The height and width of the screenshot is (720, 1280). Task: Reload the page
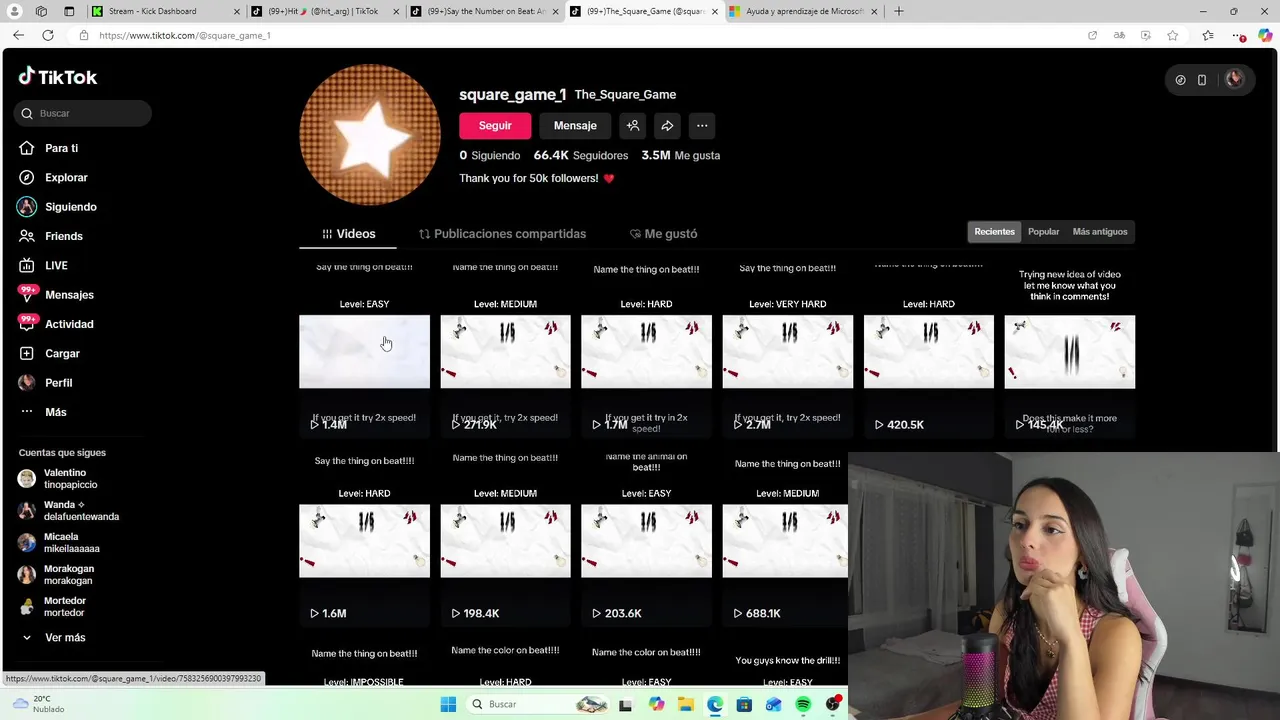pos(47,35)
